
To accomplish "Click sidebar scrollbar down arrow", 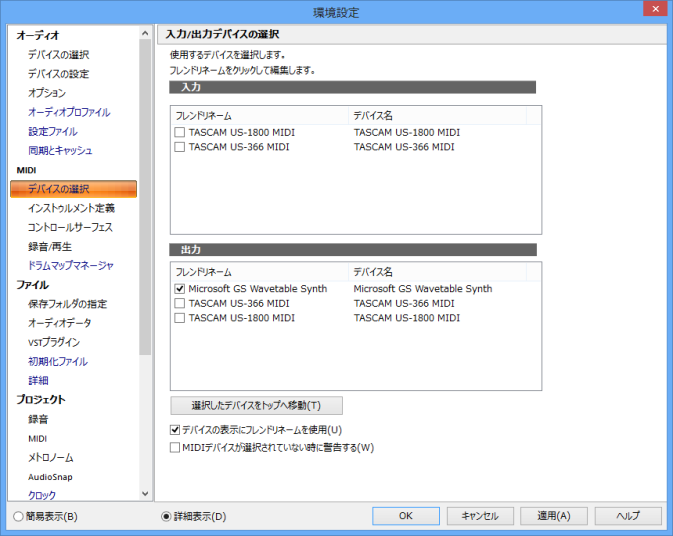I will click(145, 494).
